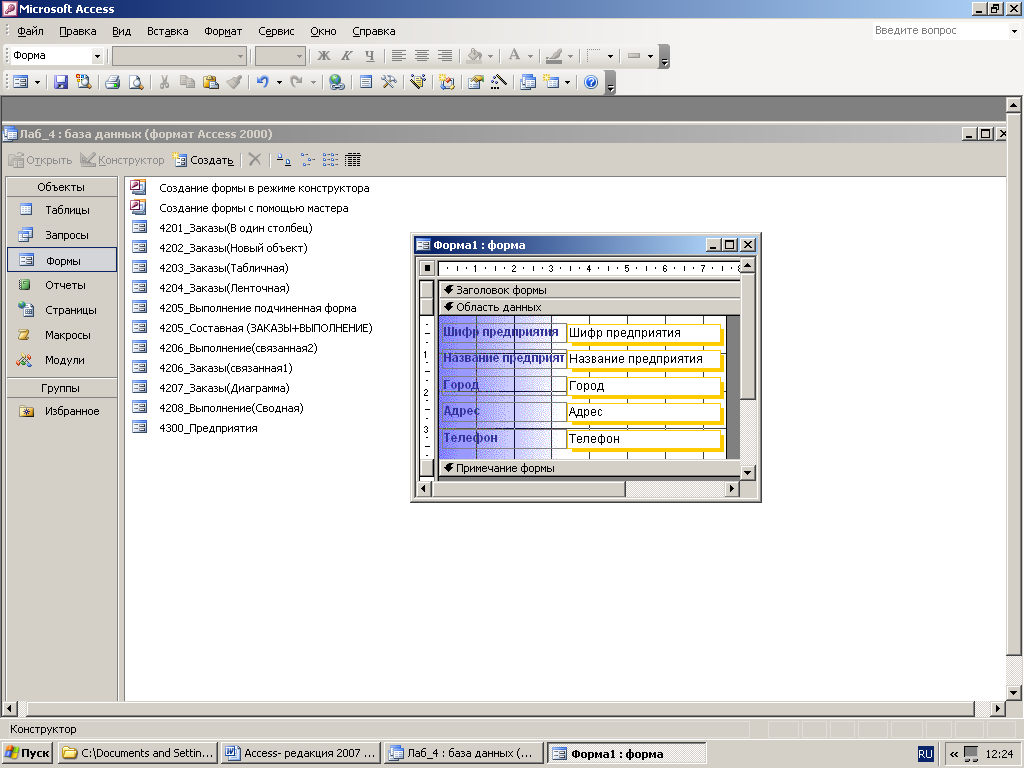1024x768 pixels.
Task: Expand the Undo history dropdown arrow
Action: coord(279,82)
